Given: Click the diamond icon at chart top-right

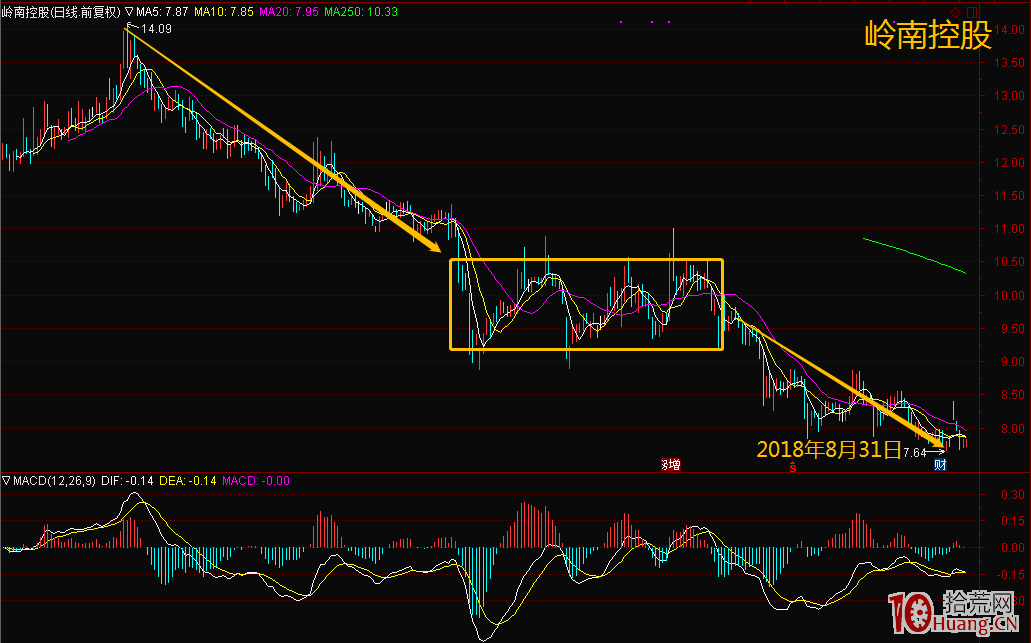Looking at the screenshot, I should click(x=955, y=12).
